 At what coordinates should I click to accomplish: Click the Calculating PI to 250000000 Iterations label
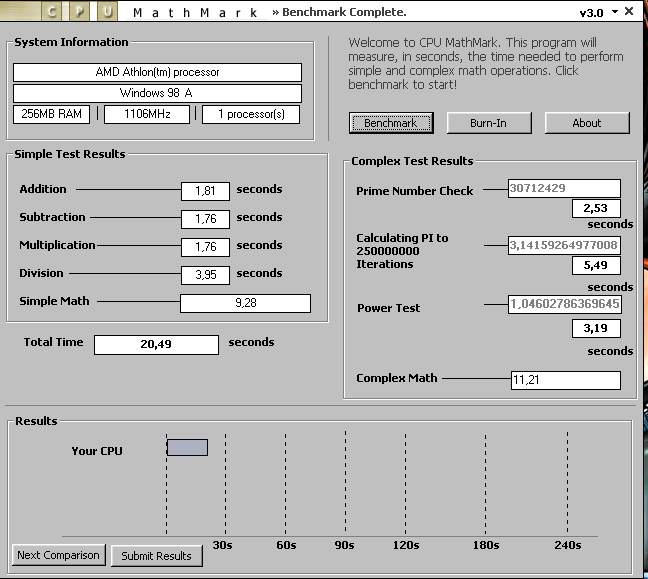(x=402, y=251)
